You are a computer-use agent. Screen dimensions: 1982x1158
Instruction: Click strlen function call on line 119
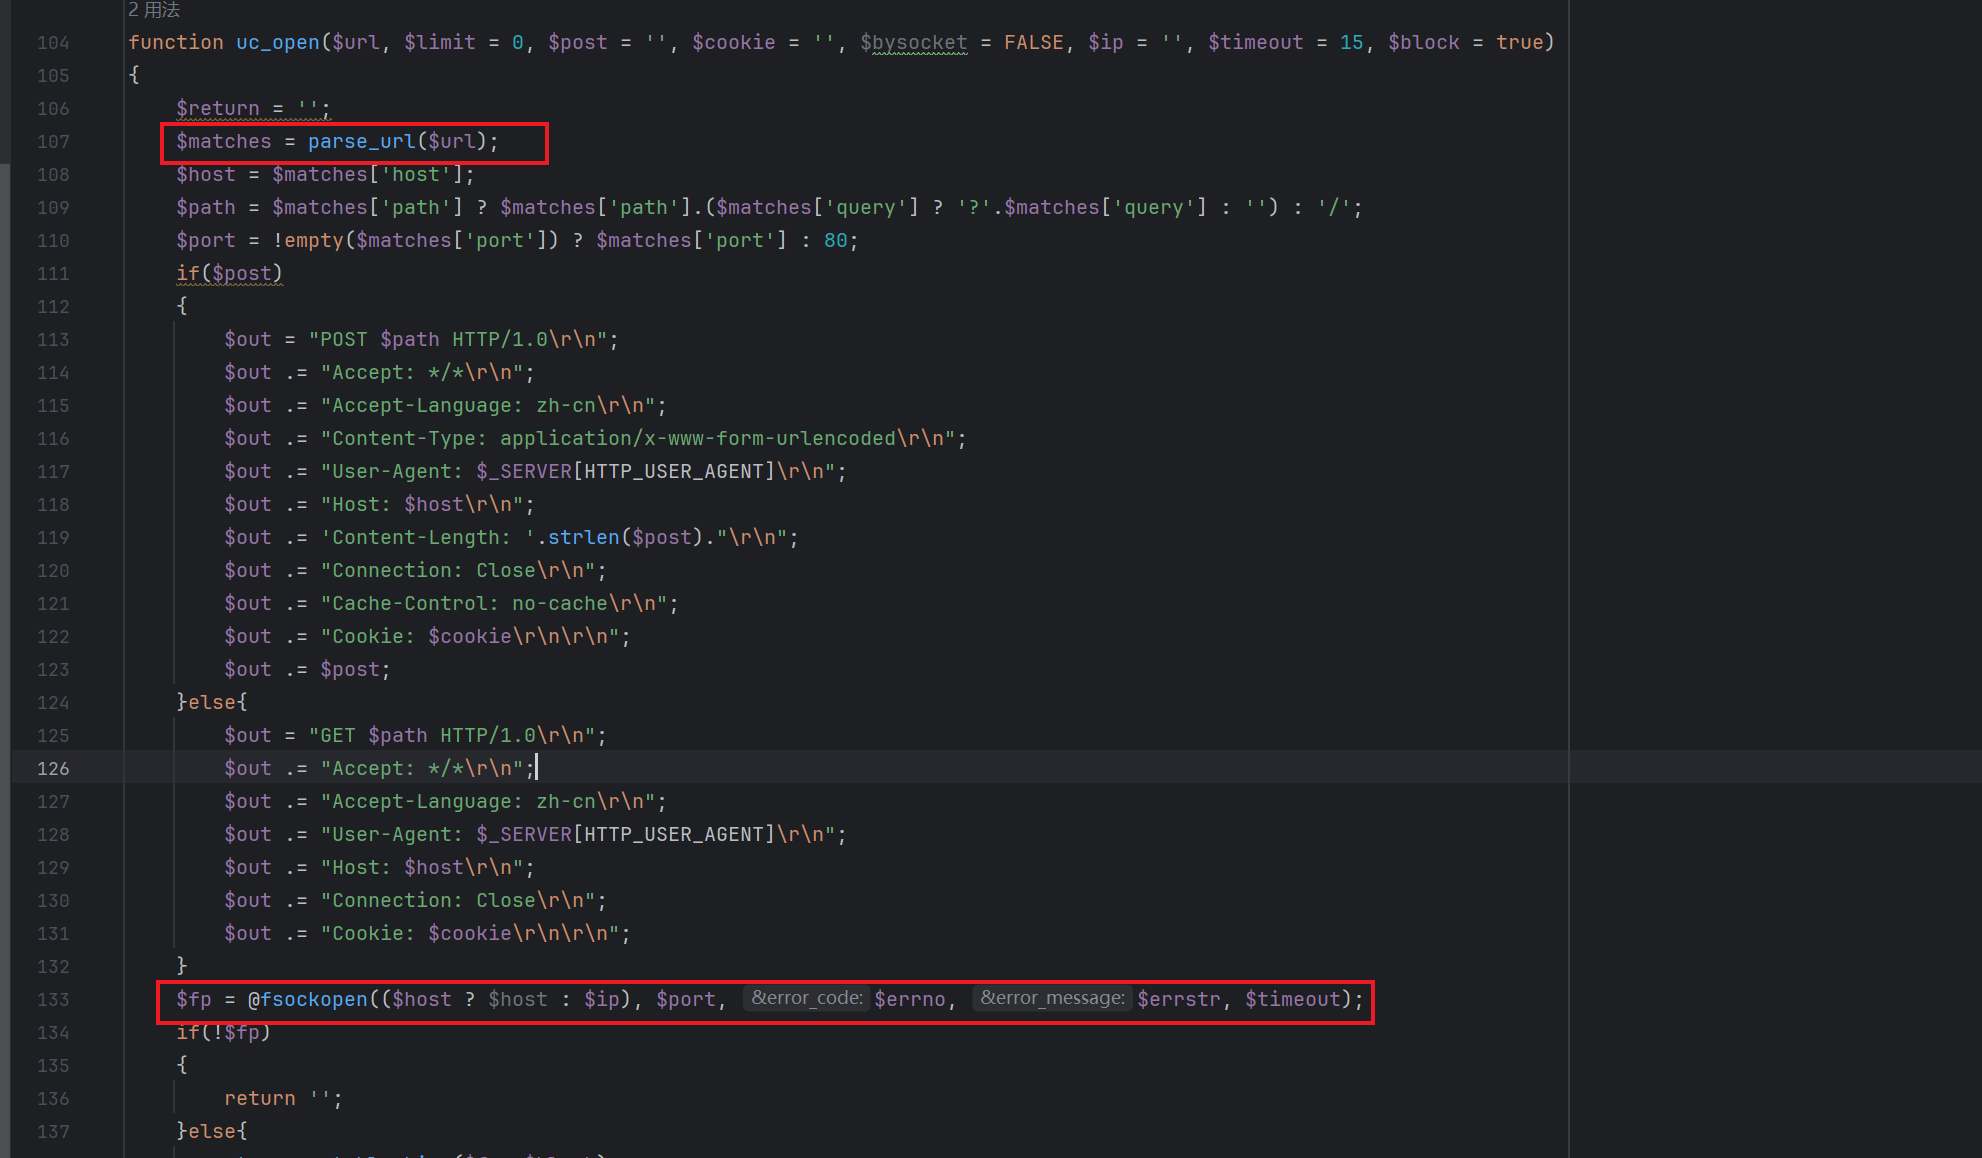583,537
